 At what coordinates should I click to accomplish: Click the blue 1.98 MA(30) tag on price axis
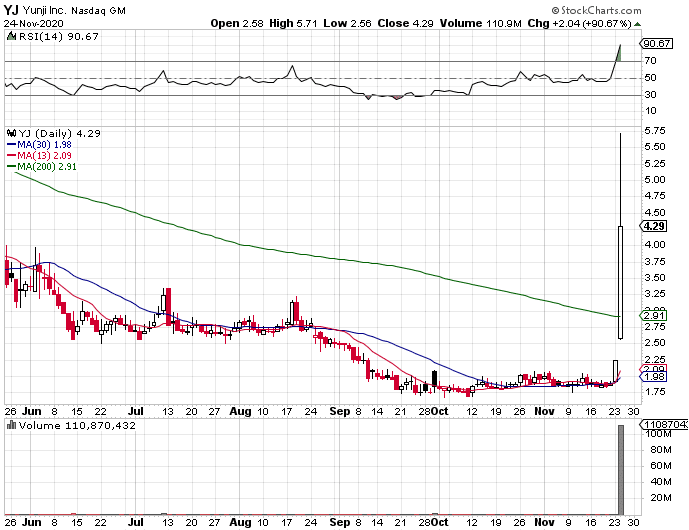[x=653, y=377]
